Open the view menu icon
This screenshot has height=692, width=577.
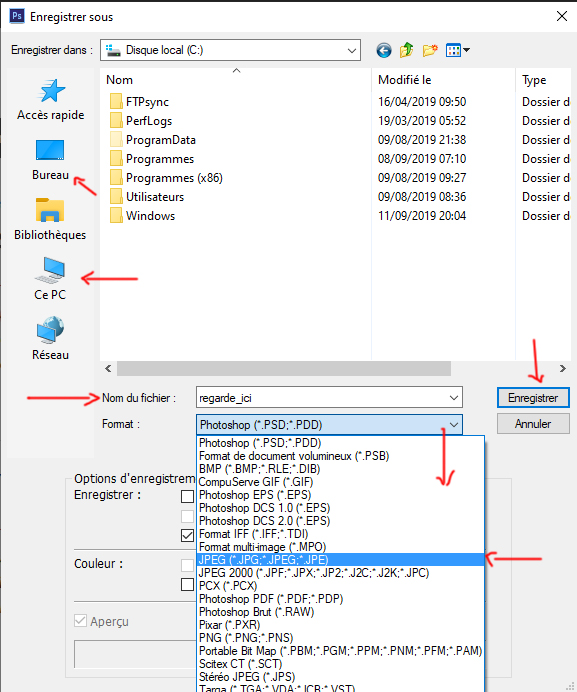457,50
